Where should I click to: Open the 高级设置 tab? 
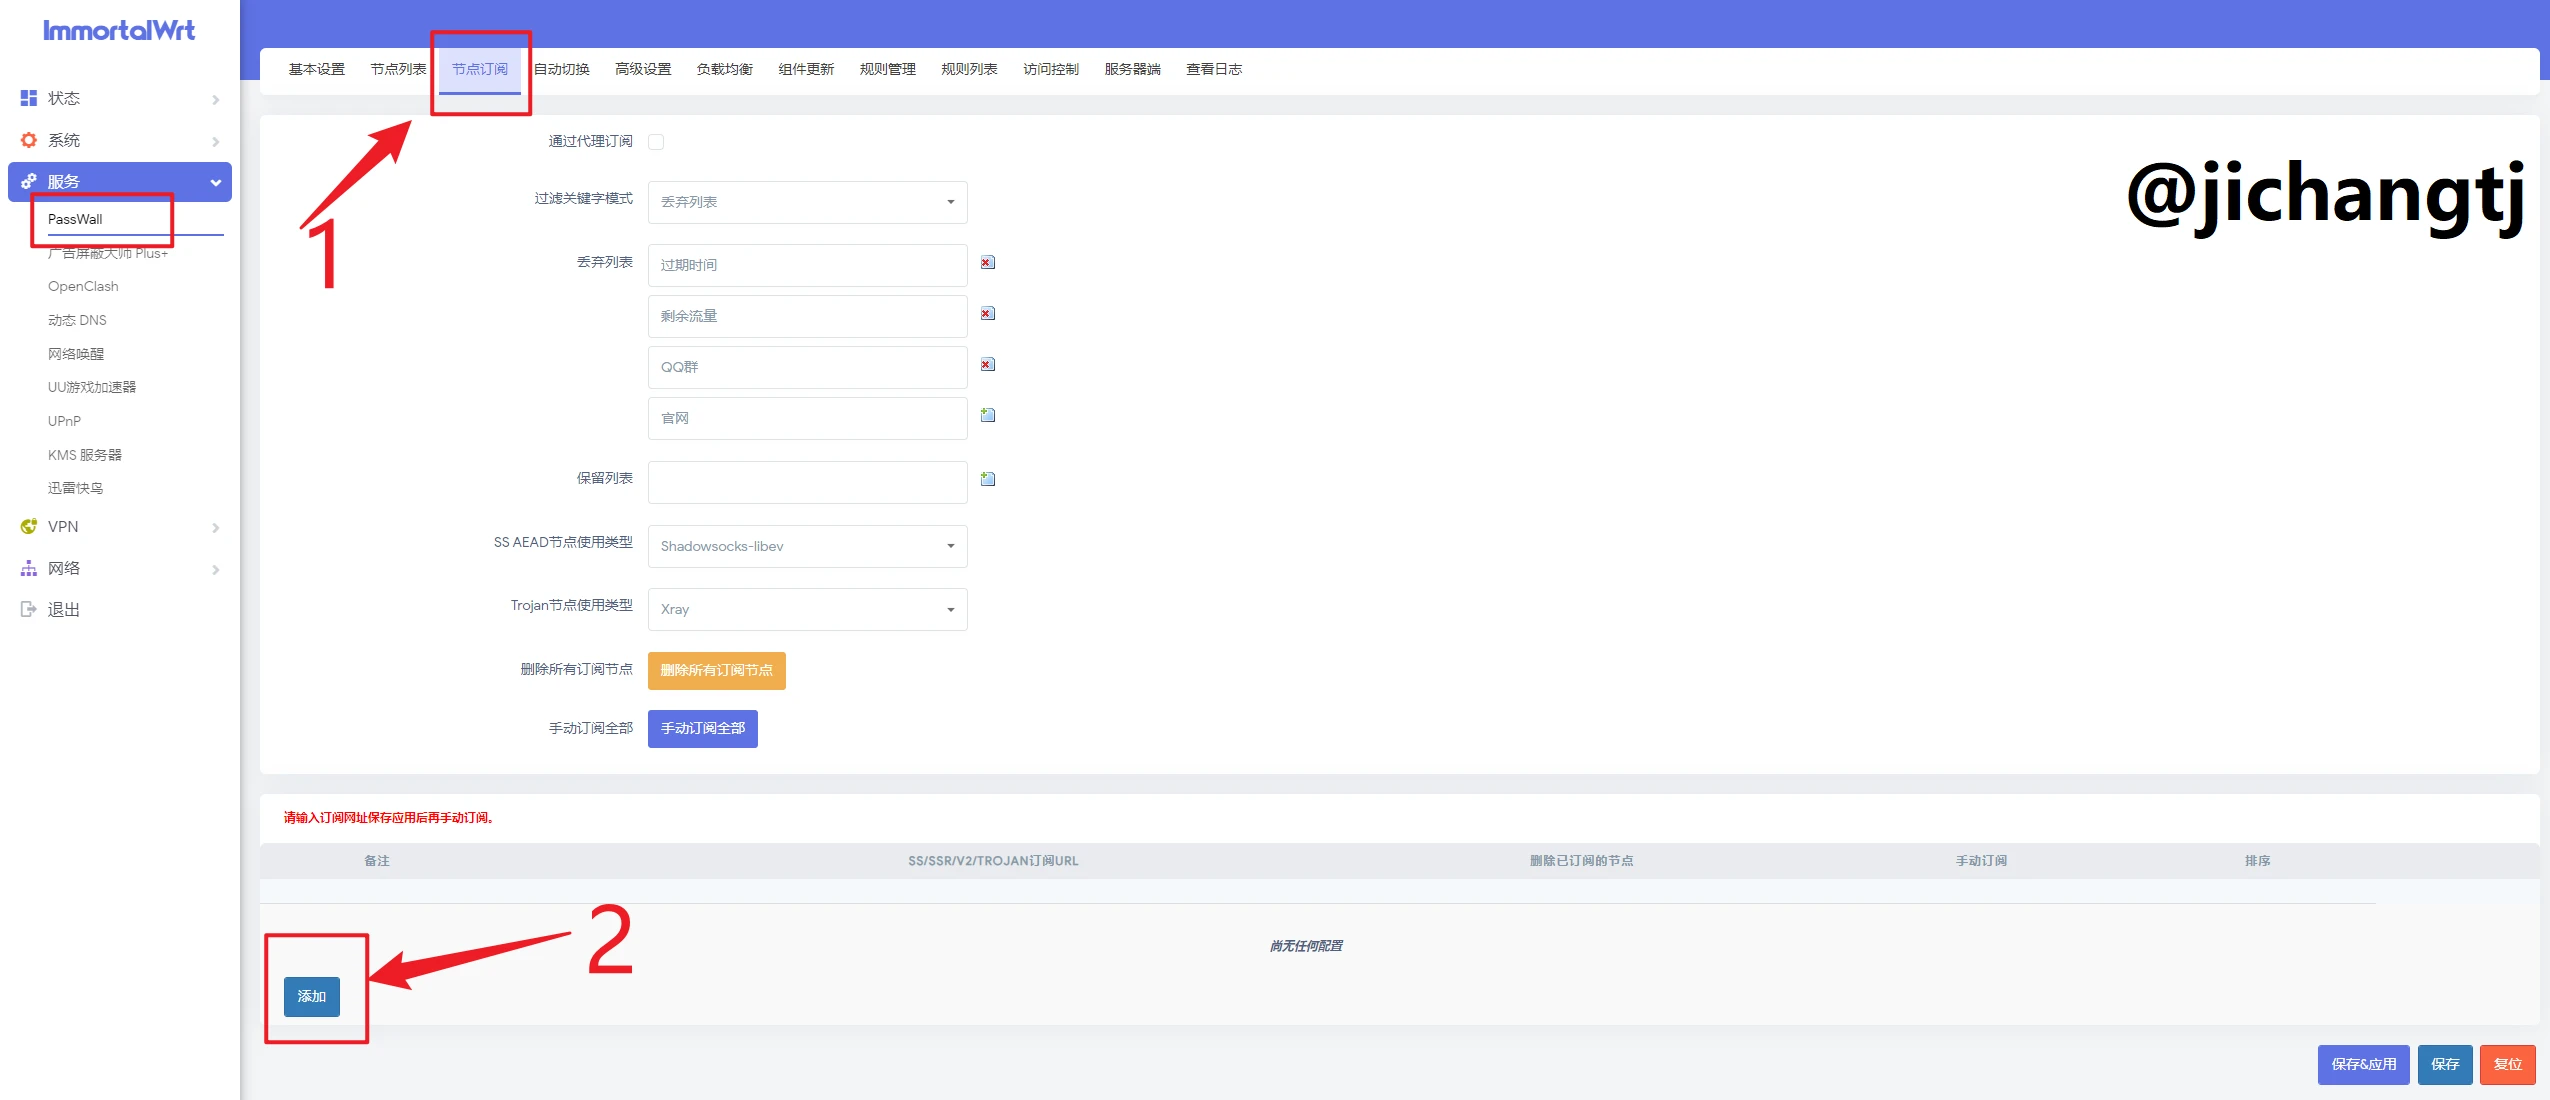(x=643, y=69)
